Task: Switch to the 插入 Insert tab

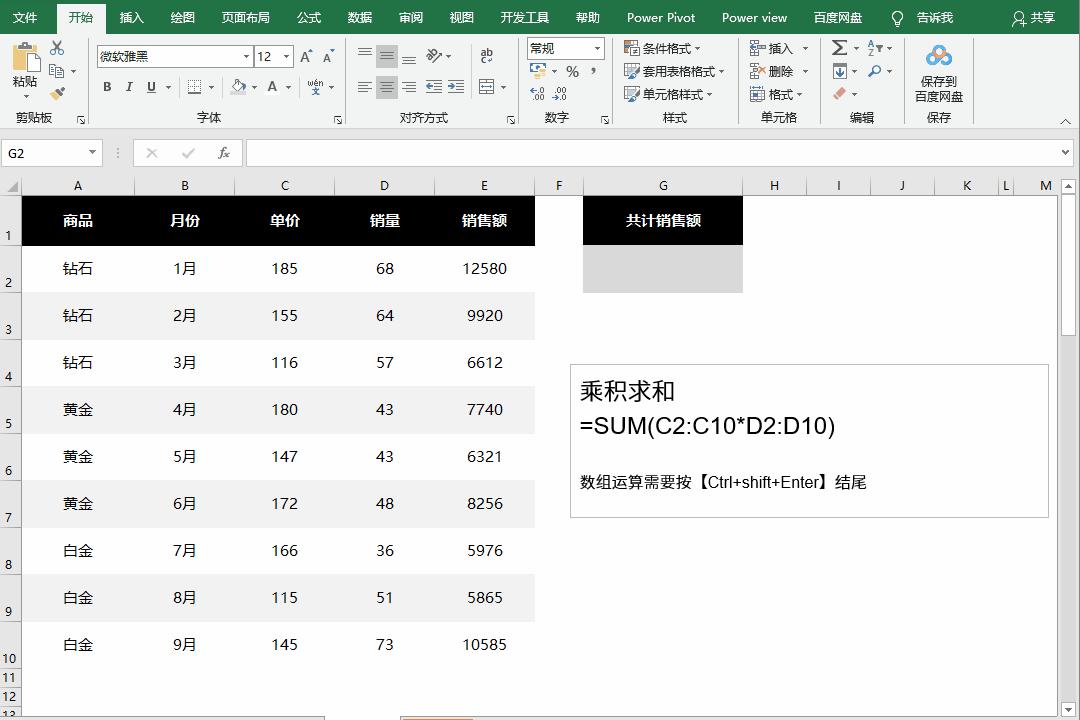Action: [132, 17]
